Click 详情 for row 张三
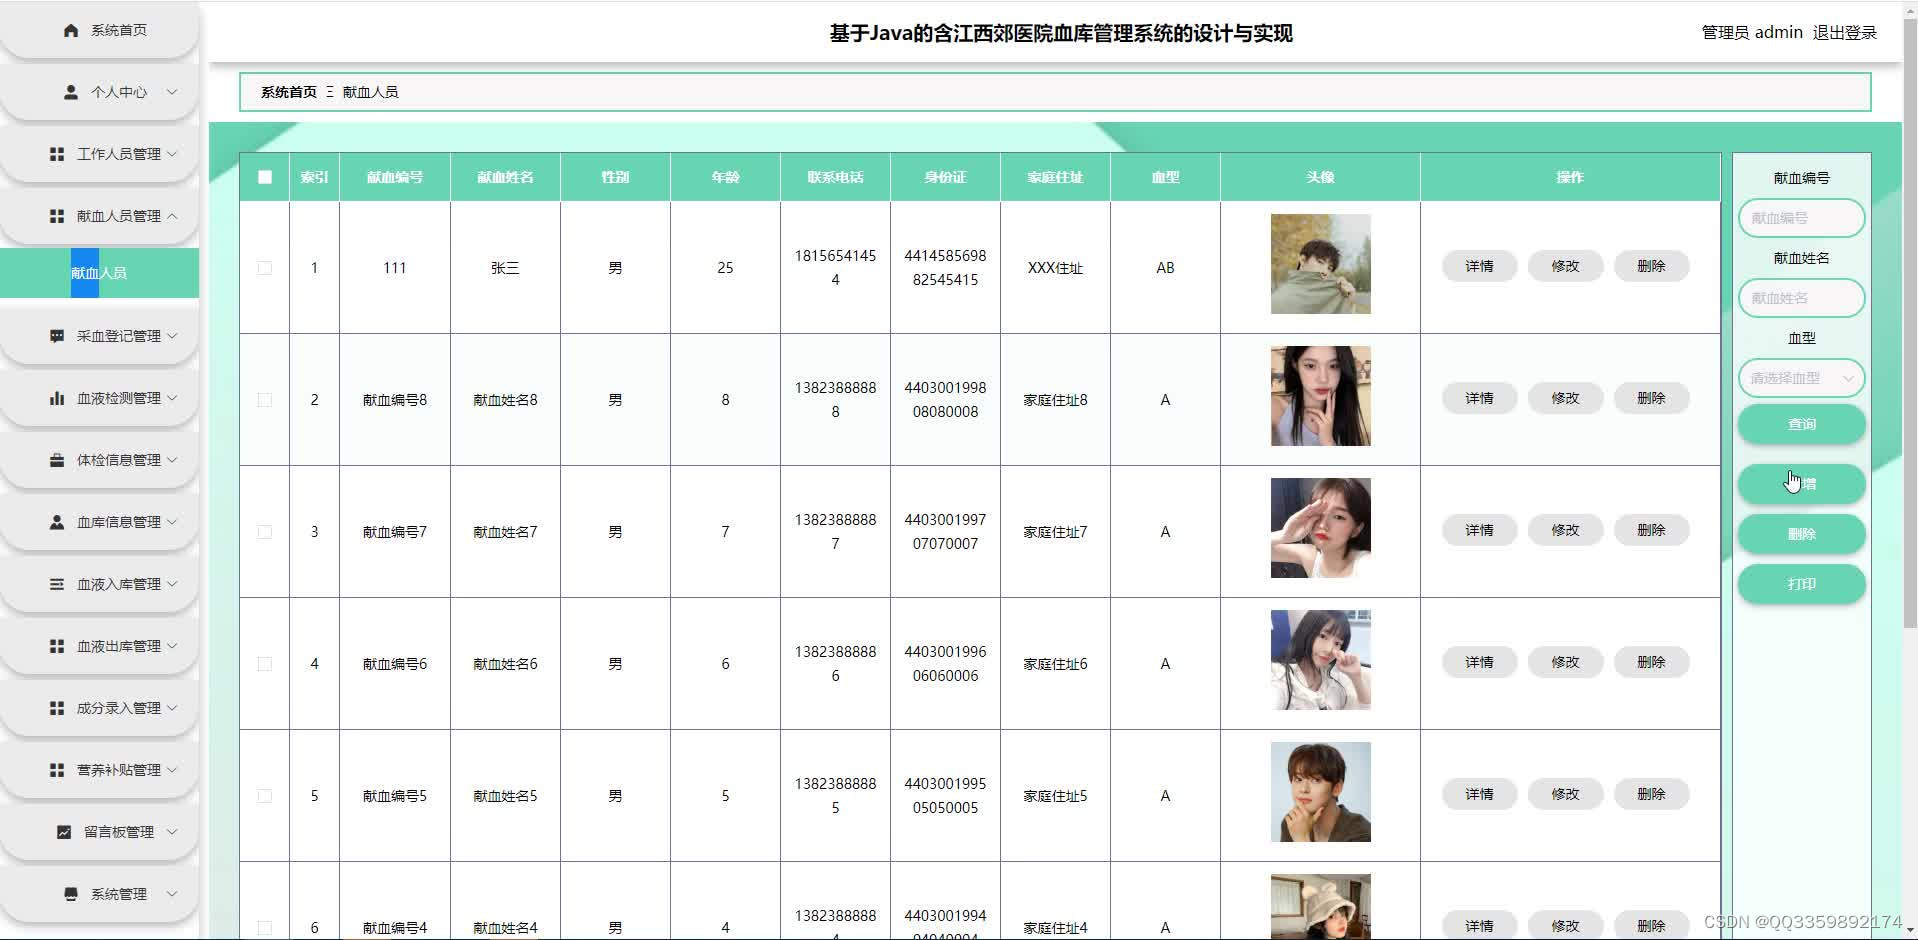Screen dimensions: 1918x940 point(1479,266)
